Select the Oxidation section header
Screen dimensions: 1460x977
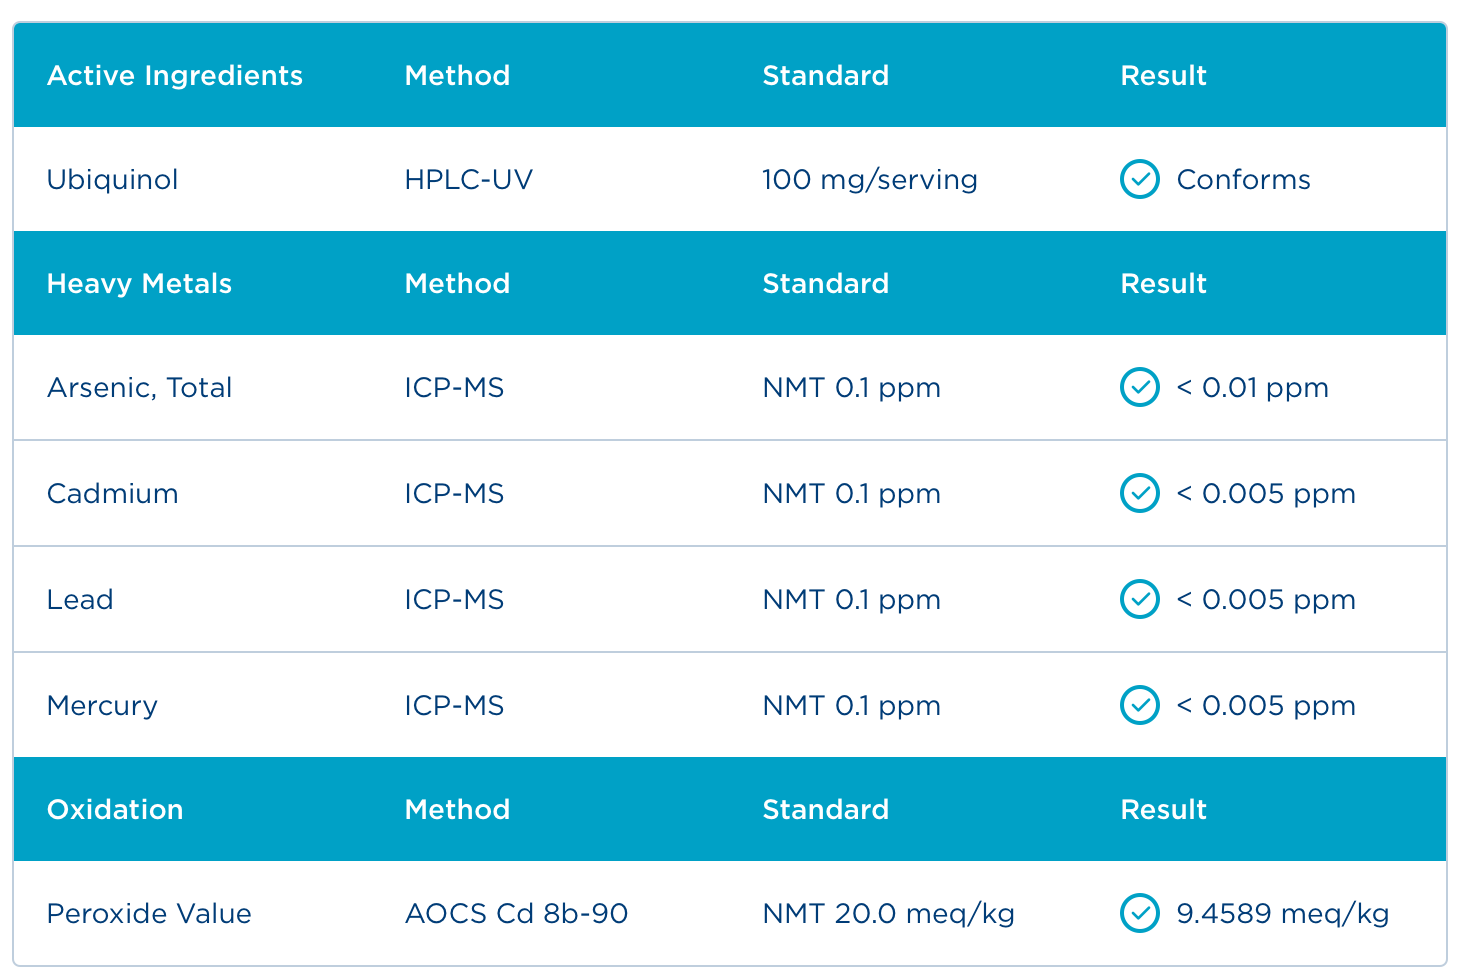[x=115, y=810]
